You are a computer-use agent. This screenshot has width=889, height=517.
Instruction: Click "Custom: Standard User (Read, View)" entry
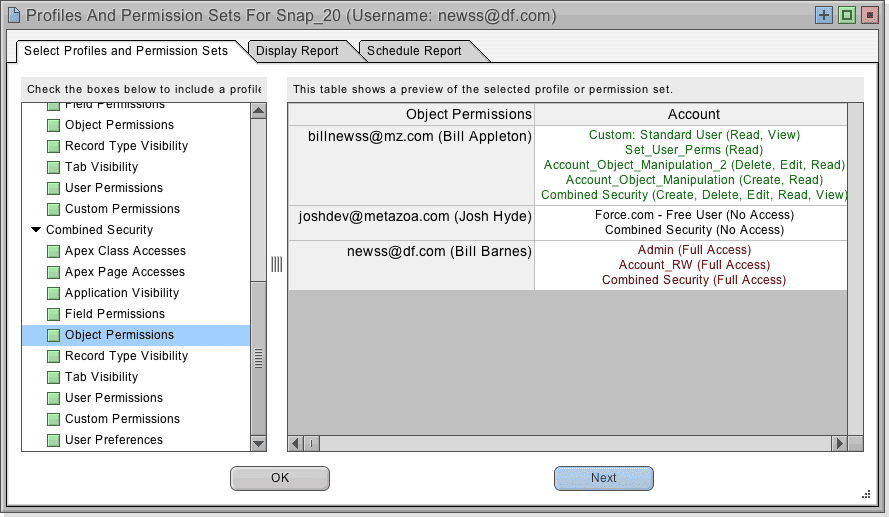tap(694, 135)
